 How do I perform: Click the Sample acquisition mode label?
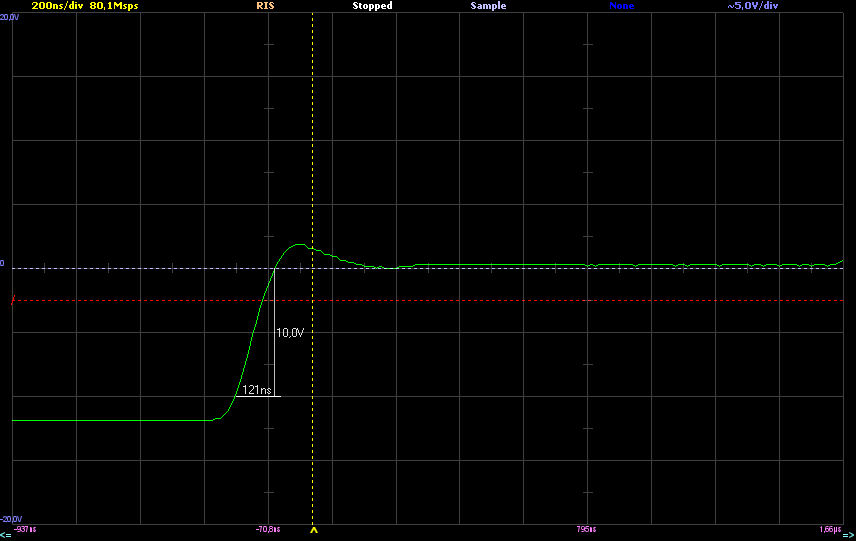(488, 6)
